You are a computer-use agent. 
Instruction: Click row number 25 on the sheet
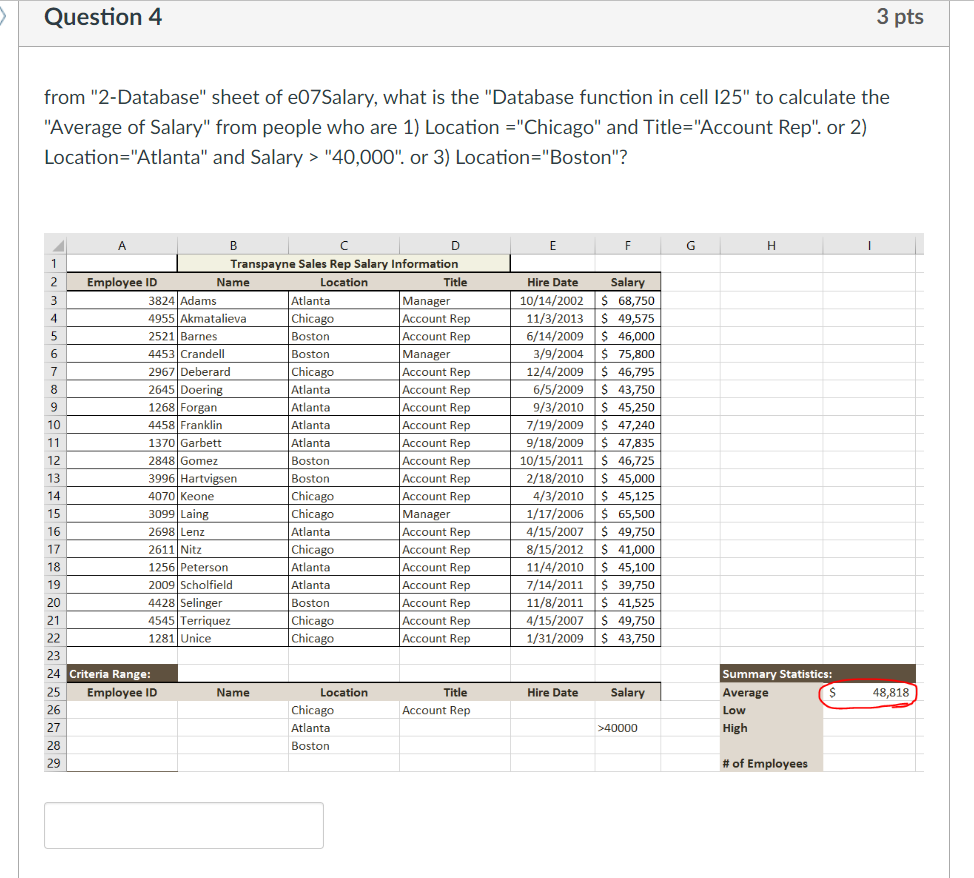tap(56, 692)
